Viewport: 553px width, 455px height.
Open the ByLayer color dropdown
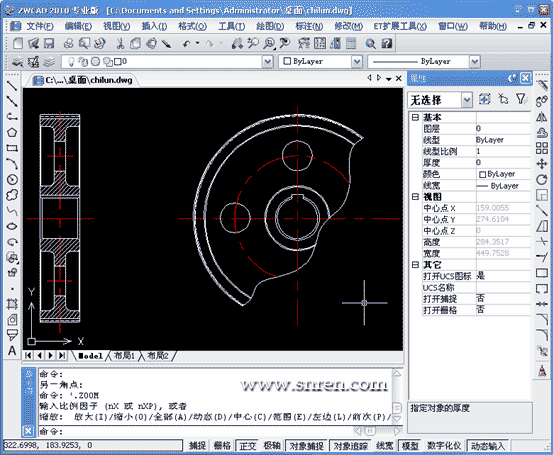357,62
